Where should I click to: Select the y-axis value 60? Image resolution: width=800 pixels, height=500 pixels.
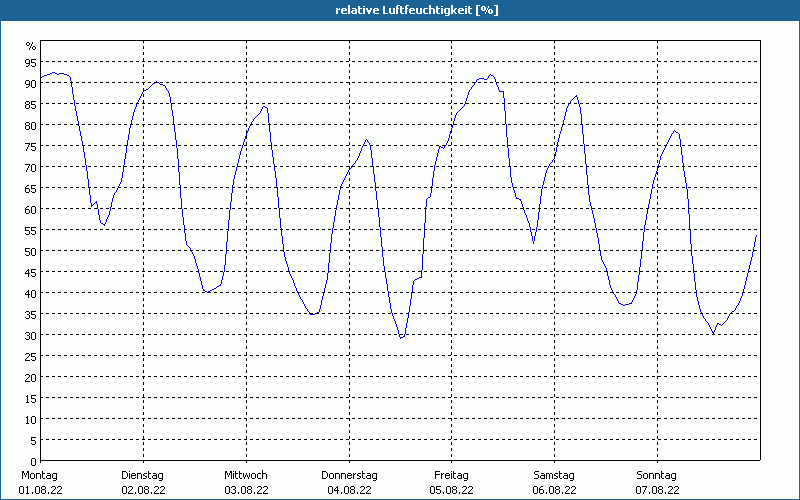(x=31, y=209)
